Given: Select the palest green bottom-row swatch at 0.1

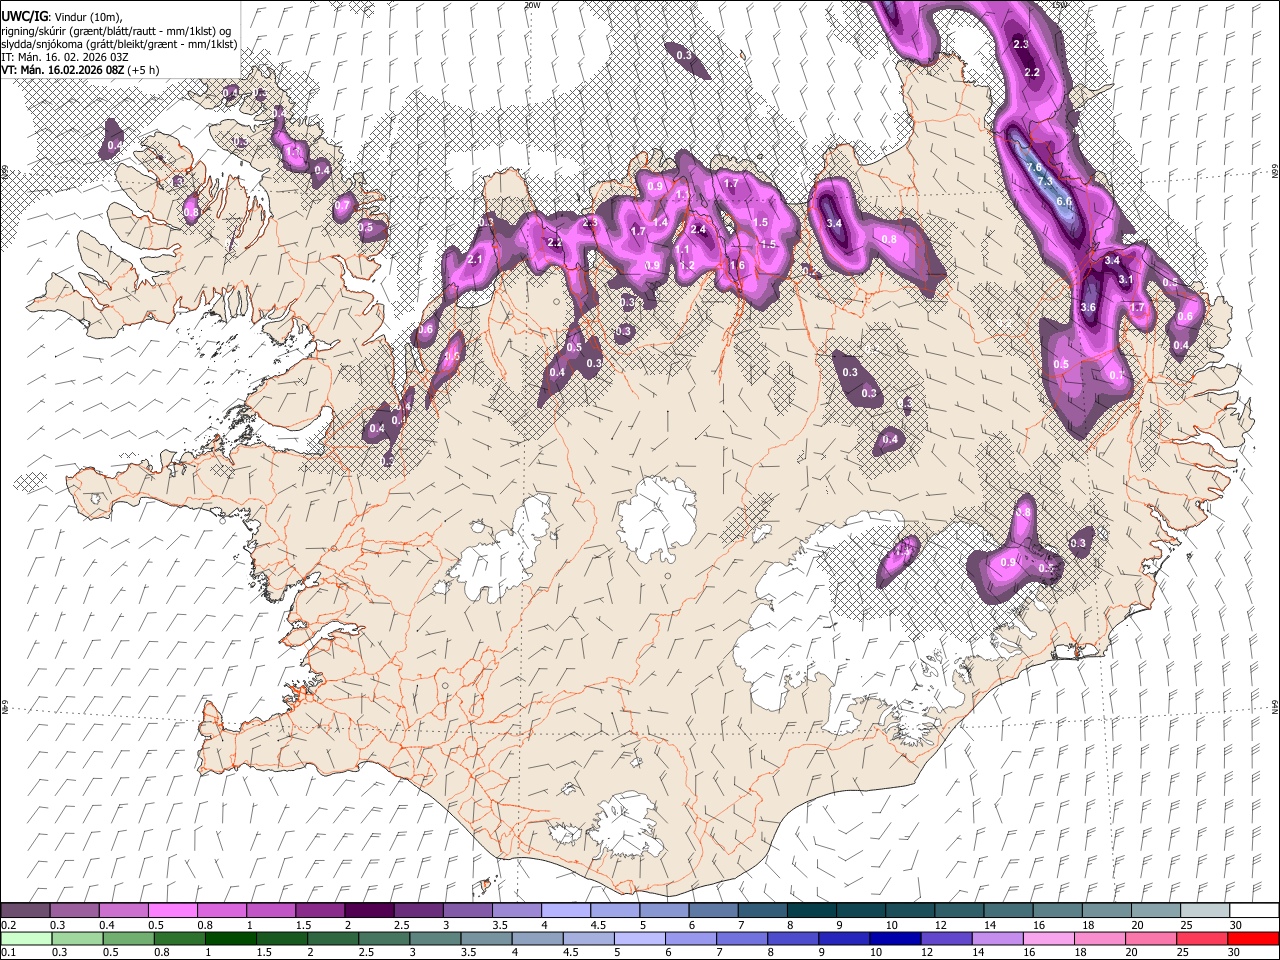Looking at the screenshot, I should pyautogui.click(x=25, y=938).
